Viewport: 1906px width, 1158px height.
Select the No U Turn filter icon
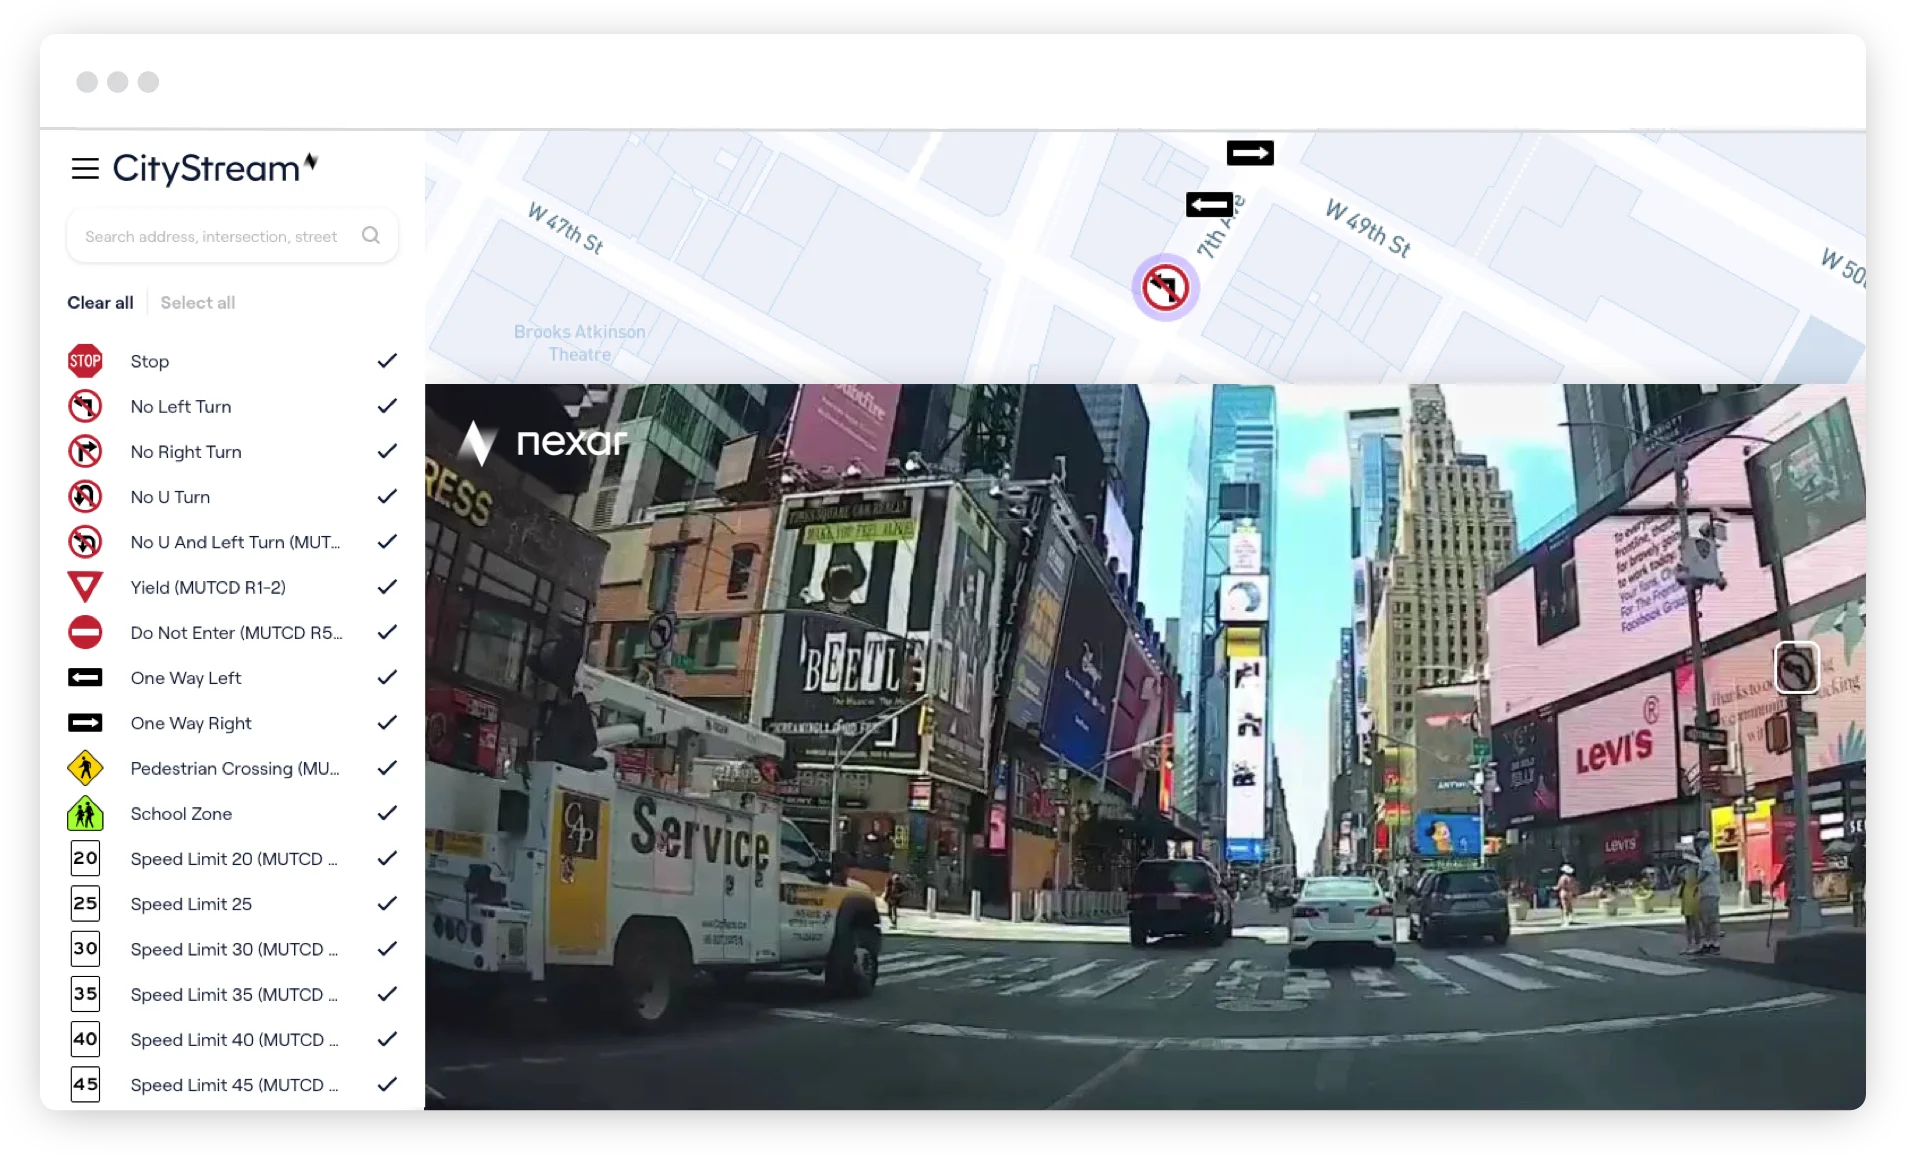pos(86,497)
